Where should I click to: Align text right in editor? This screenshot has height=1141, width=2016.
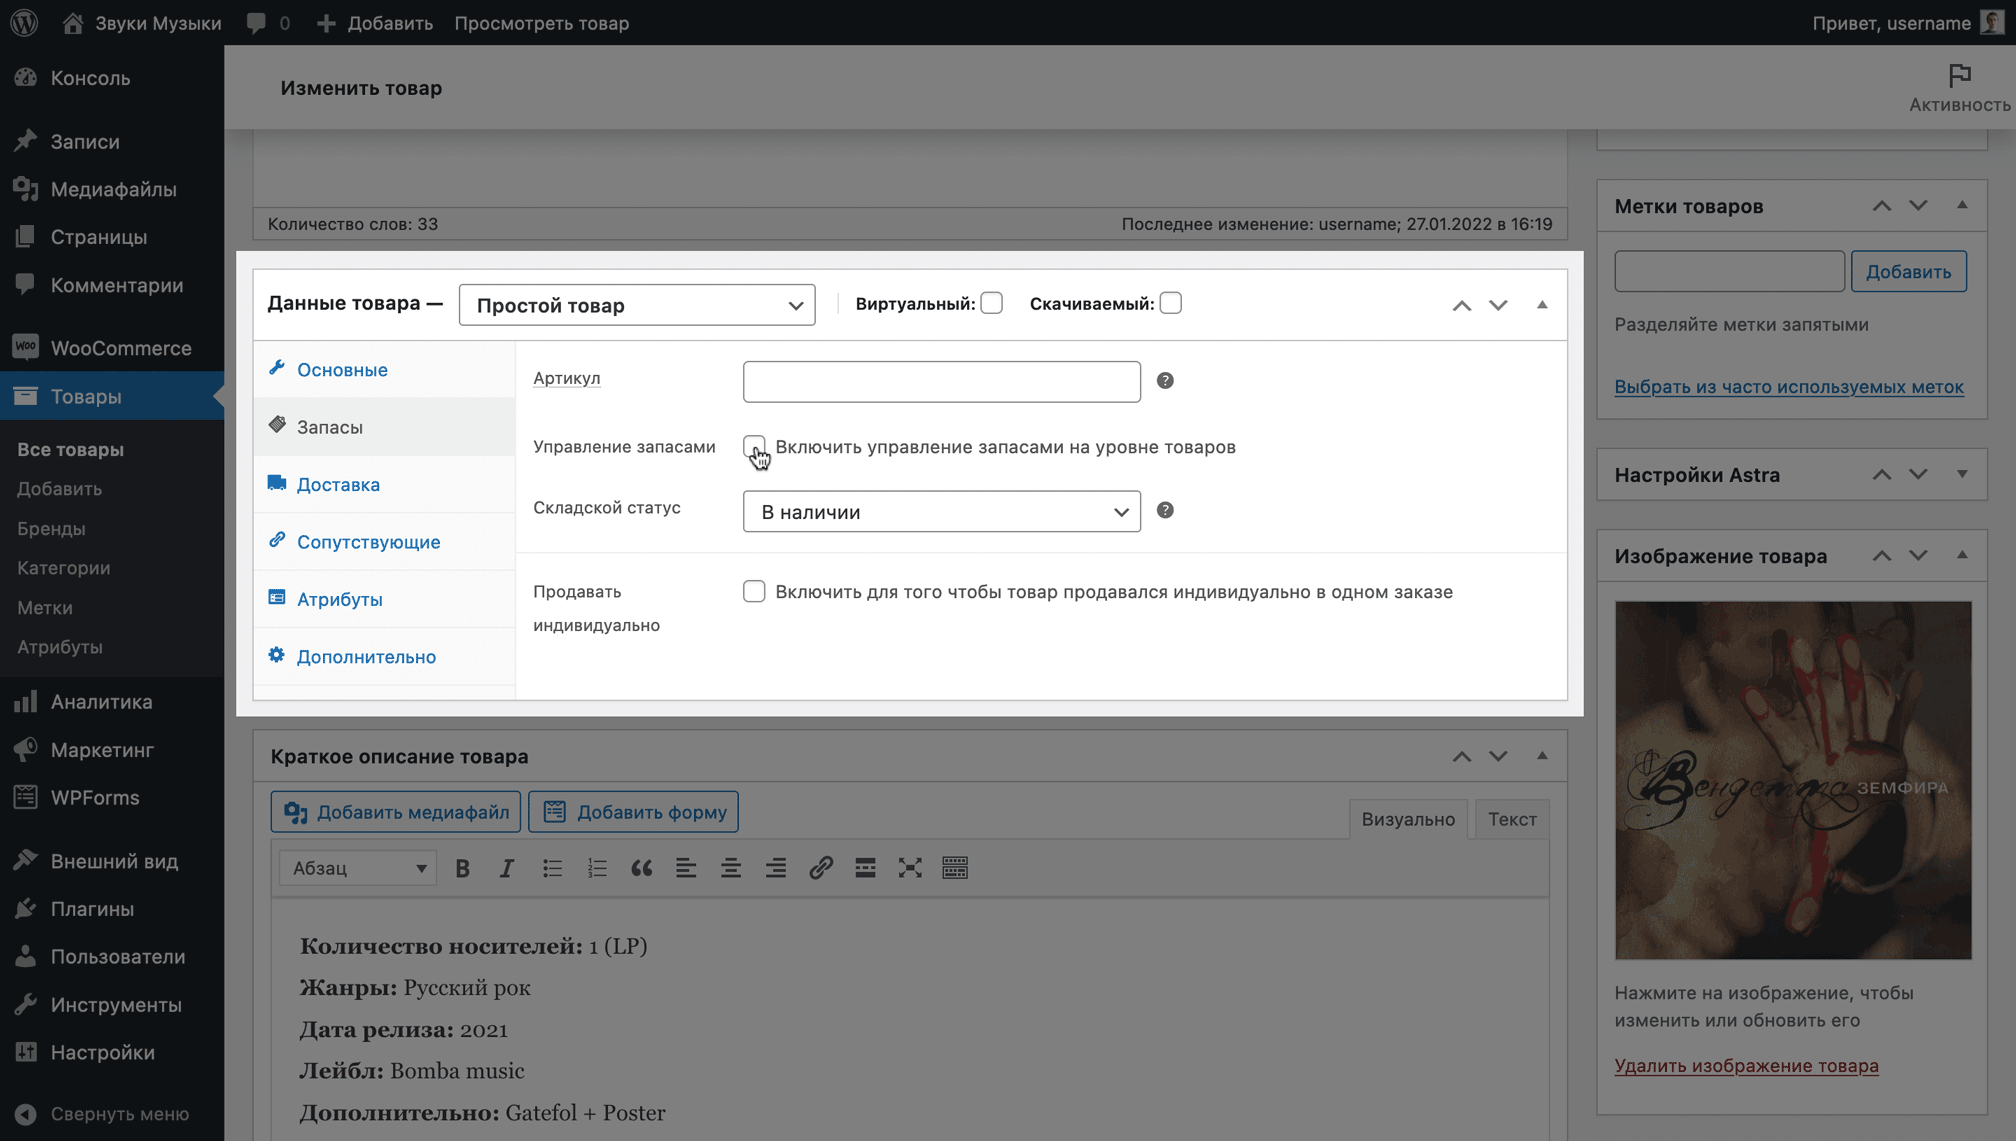point(776,868)
